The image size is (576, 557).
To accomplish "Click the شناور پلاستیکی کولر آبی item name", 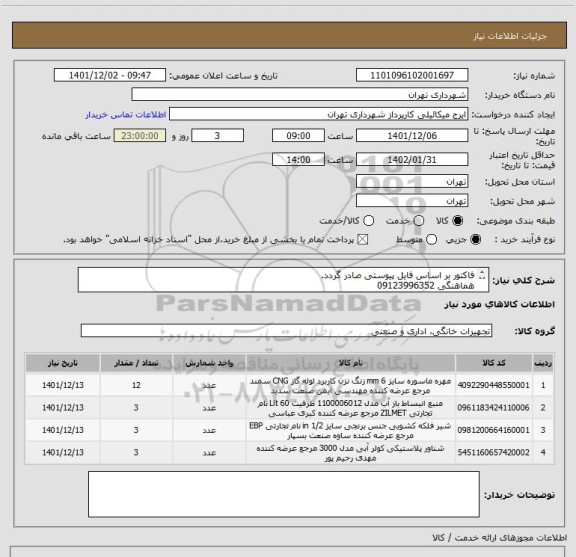I will click(x=350, y=453).
